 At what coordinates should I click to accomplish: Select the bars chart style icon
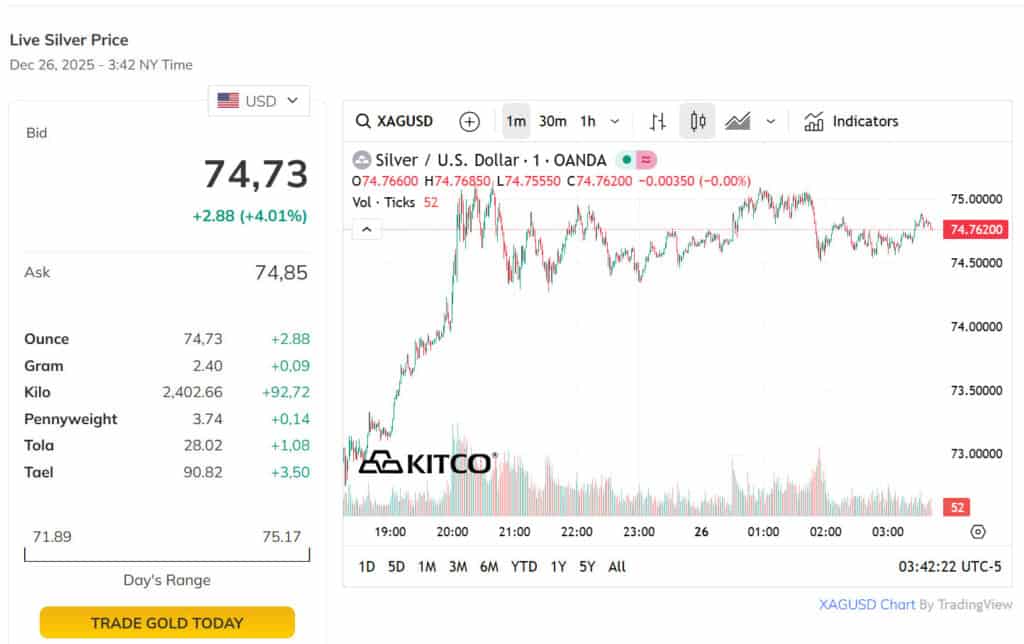tap(658, 121)
